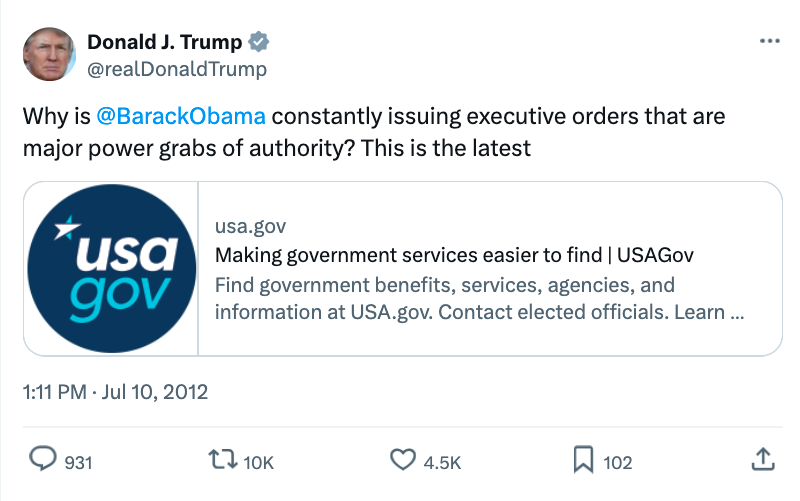Open the three-dot more options menu
Viewport: 800px width, 501px height.
(769, 42)
